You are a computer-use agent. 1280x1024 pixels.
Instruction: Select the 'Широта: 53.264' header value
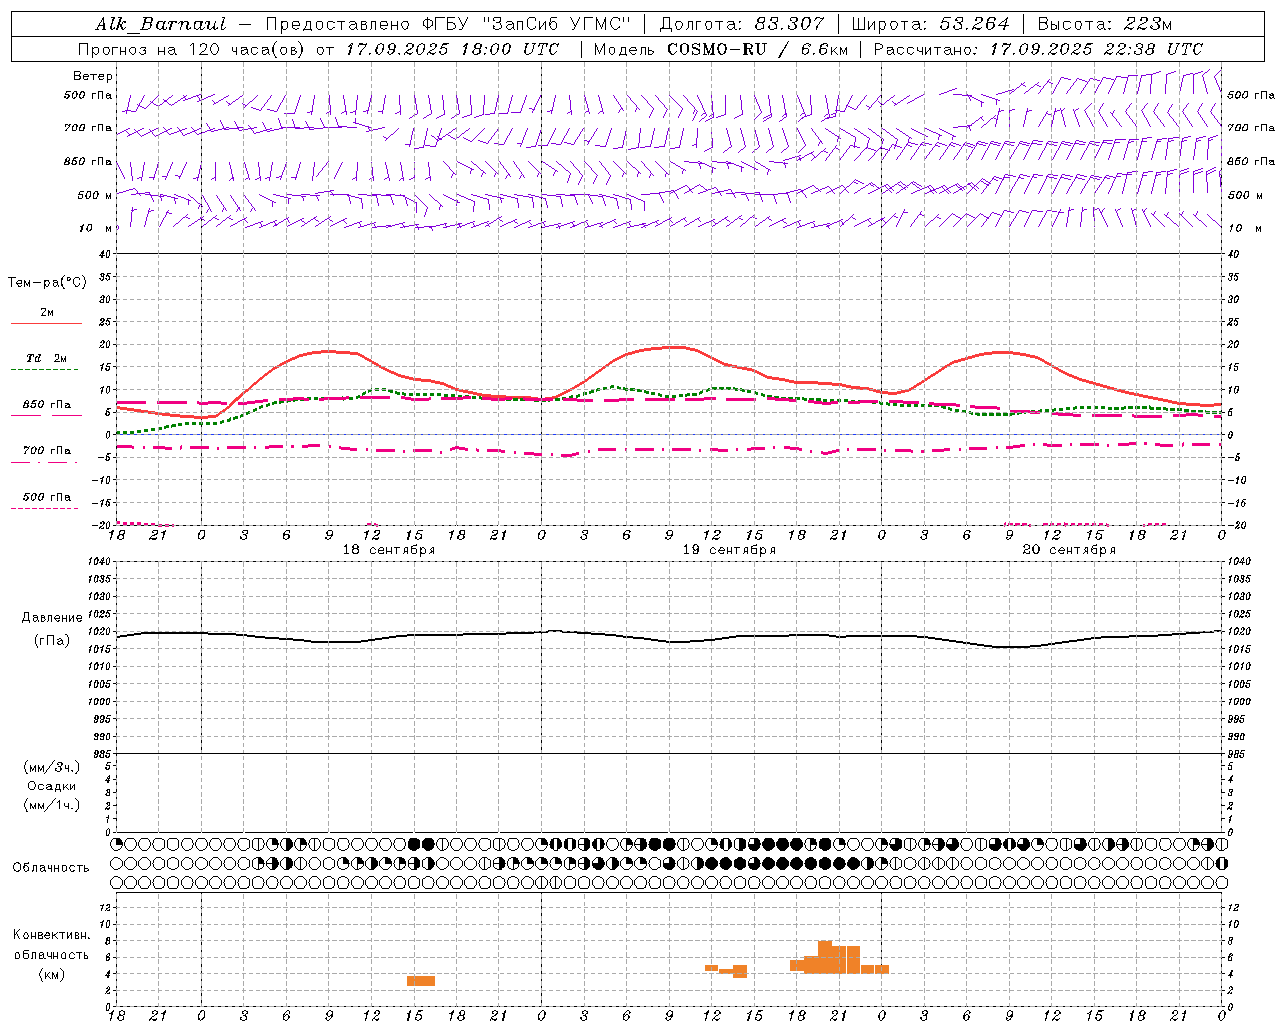(x=931, y=24)
